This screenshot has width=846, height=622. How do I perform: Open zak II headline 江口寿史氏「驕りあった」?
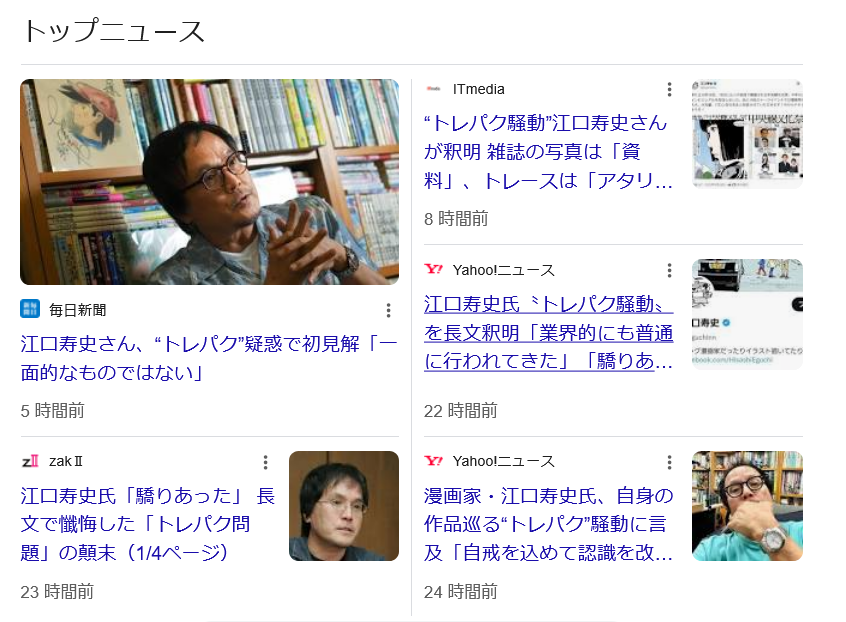(x=148, y=524)
